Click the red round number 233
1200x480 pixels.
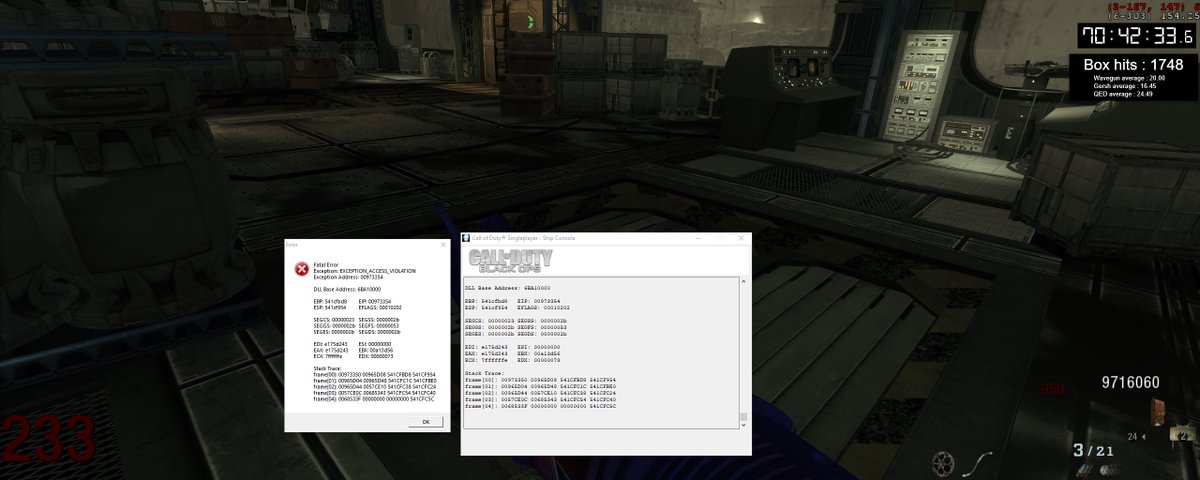48,441
